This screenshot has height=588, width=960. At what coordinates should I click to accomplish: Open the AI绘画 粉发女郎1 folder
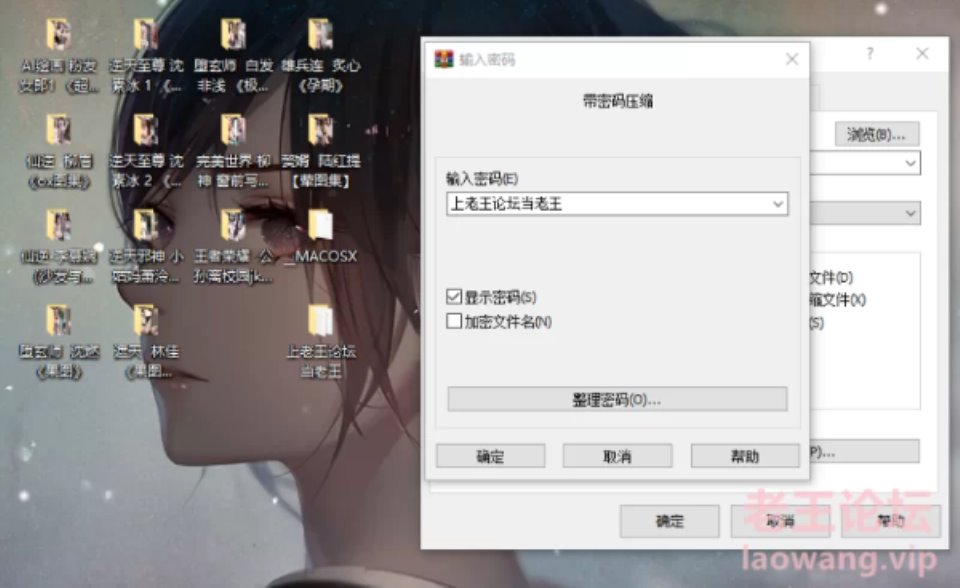[x=59, y=56]
